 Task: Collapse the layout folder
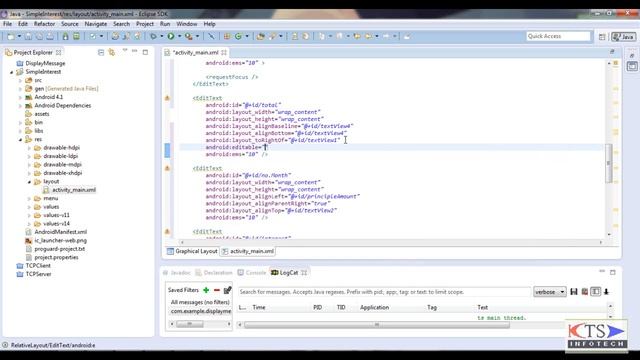[x=29, y=182]
